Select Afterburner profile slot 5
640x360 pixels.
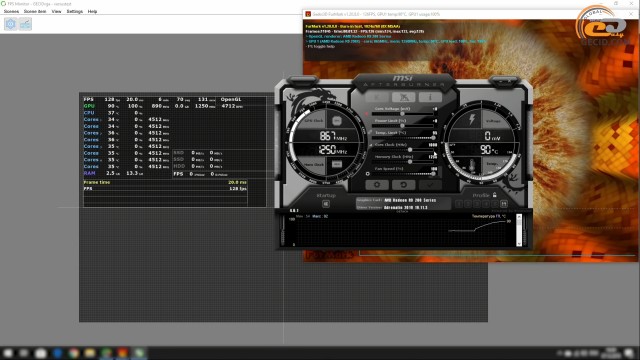(495, 203)
